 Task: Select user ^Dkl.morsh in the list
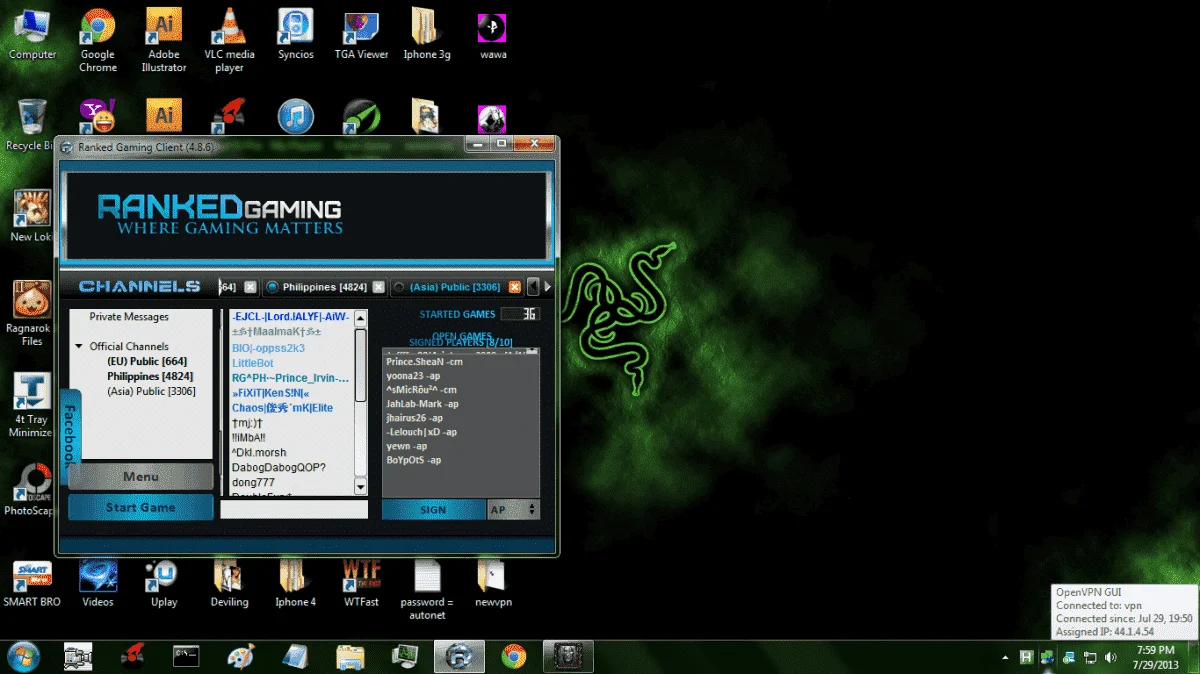click(258, 453)
